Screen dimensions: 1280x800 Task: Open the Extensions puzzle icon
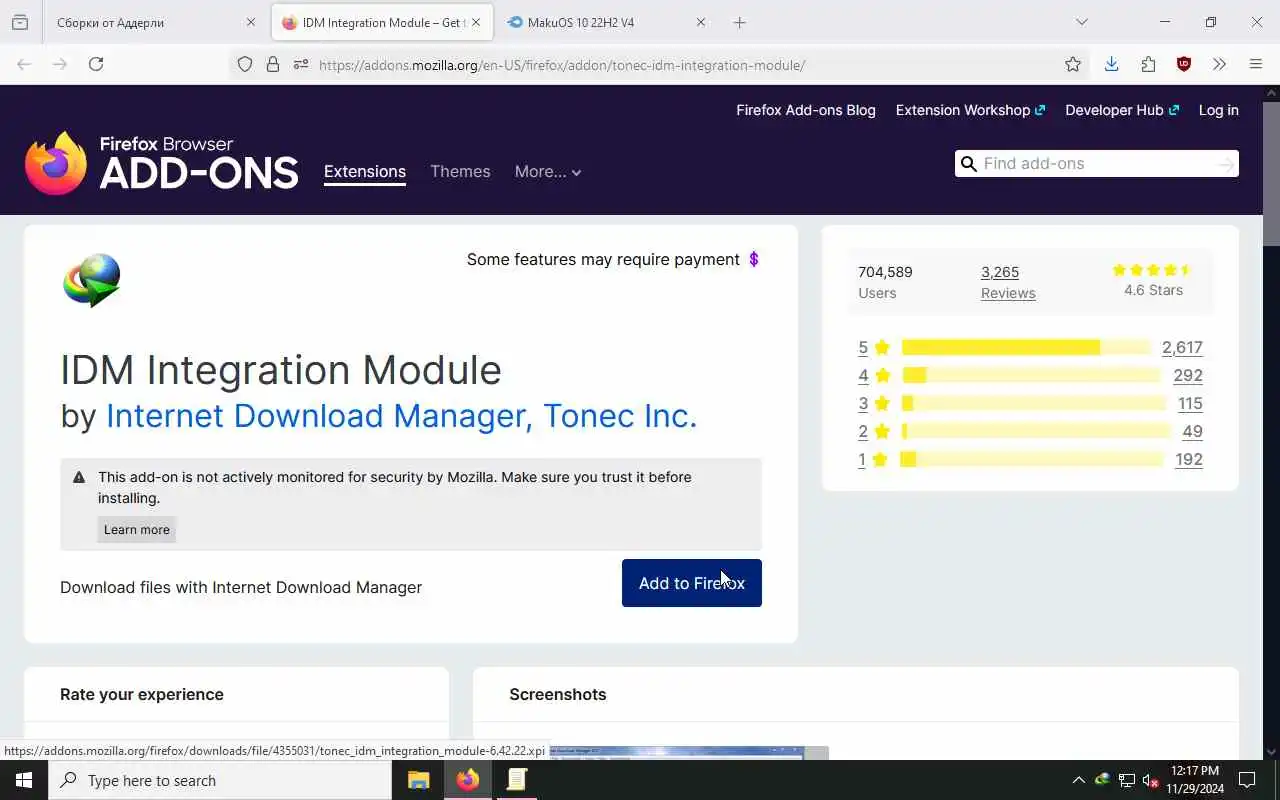coord(1148,64)
